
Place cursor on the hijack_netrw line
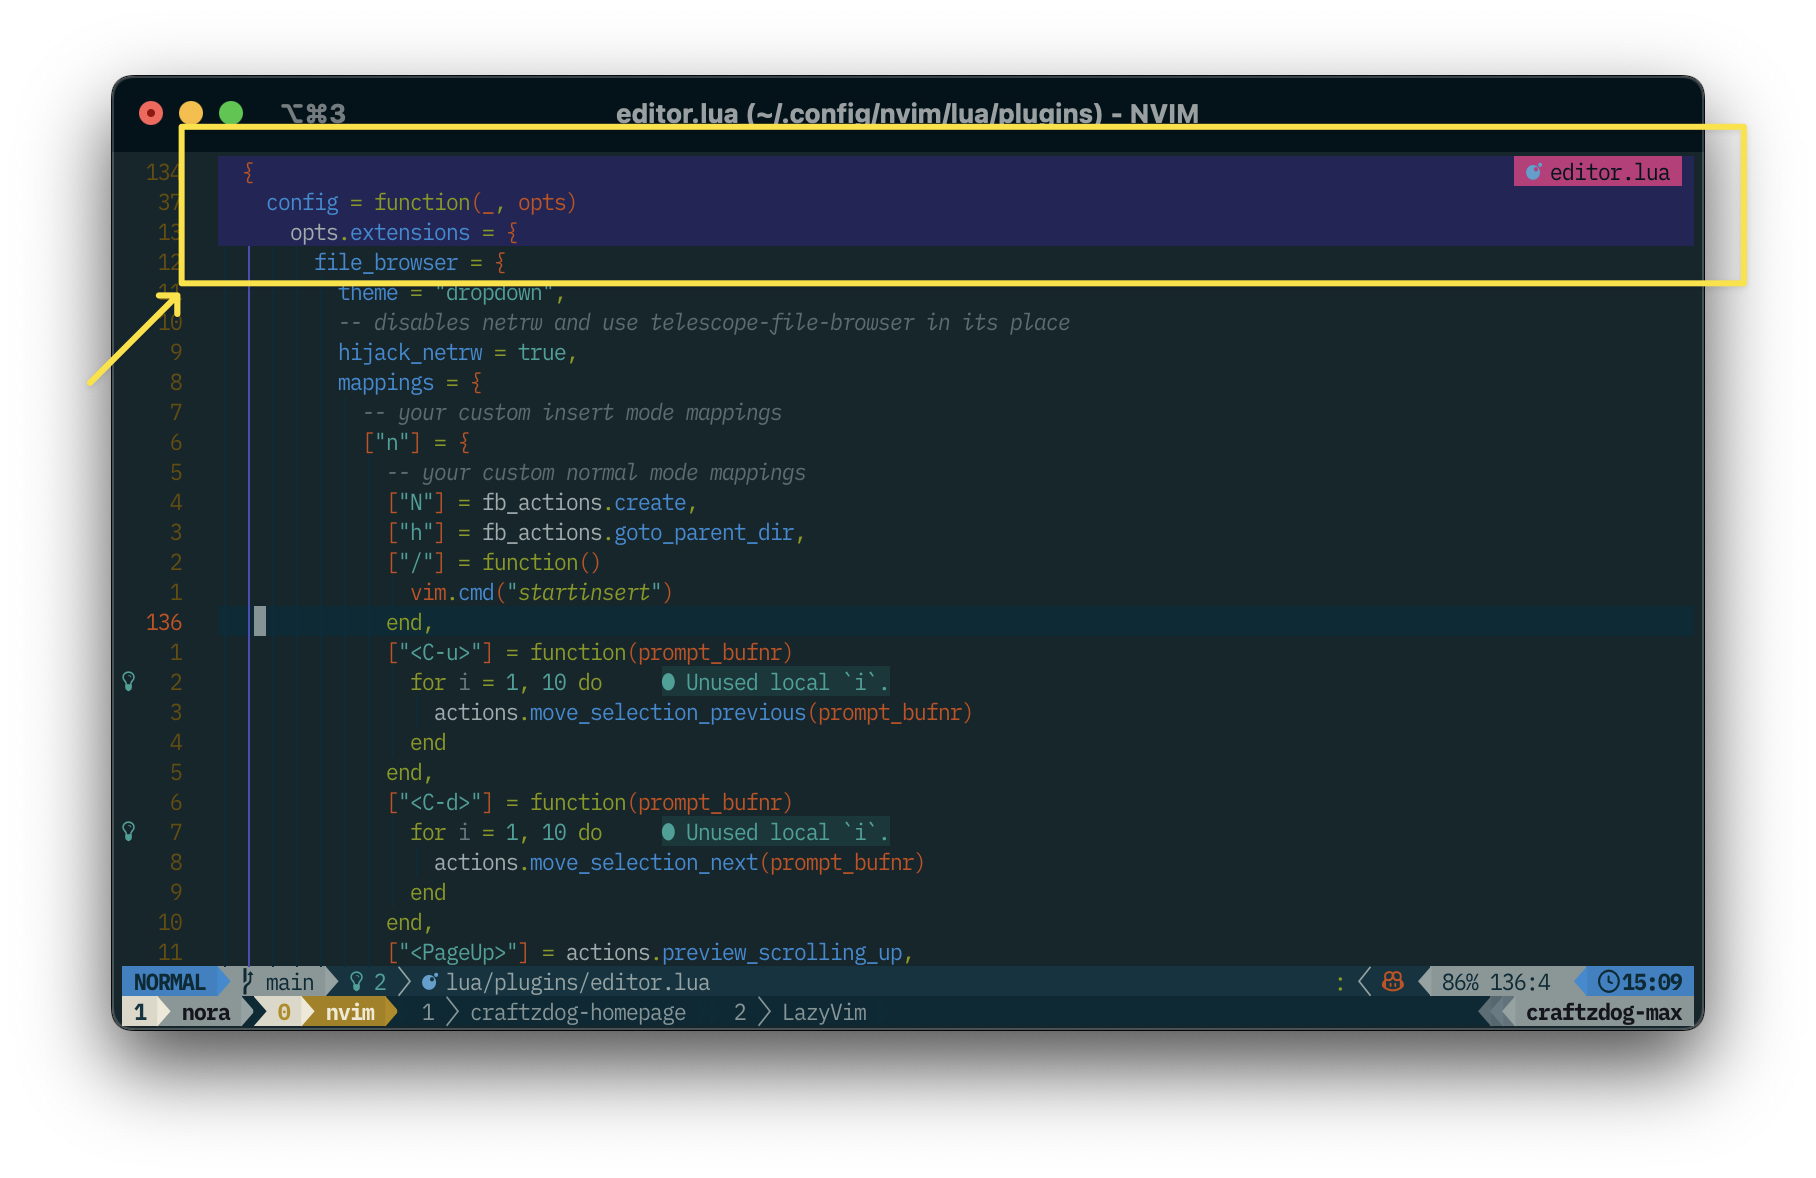point(409,352)
